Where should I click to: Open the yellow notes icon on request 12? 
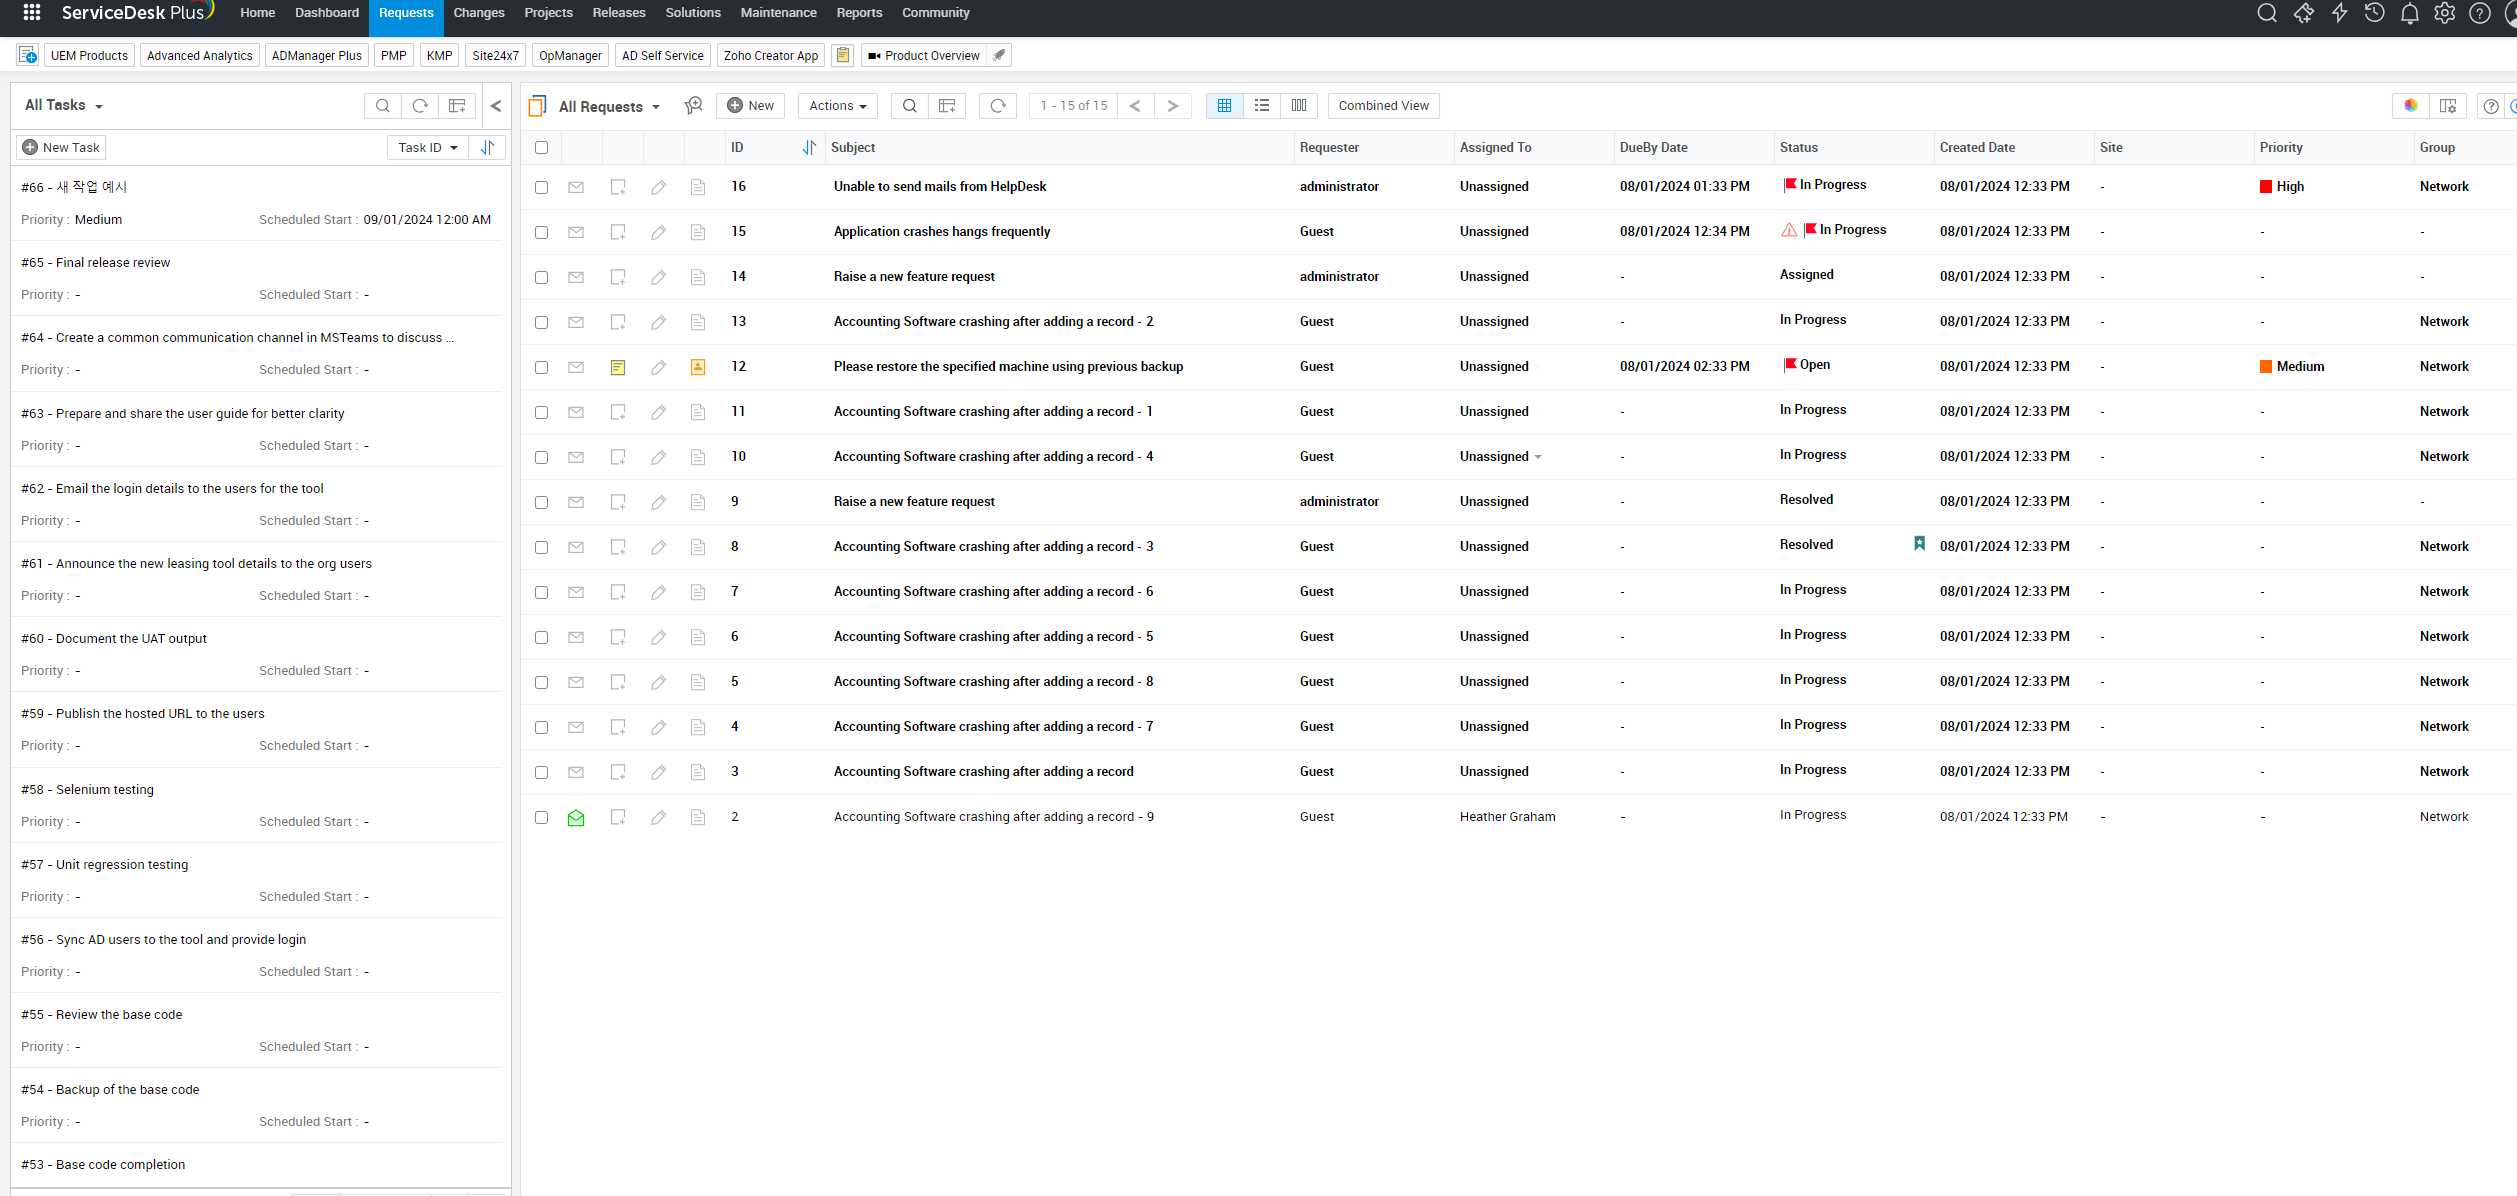(618, 367)
